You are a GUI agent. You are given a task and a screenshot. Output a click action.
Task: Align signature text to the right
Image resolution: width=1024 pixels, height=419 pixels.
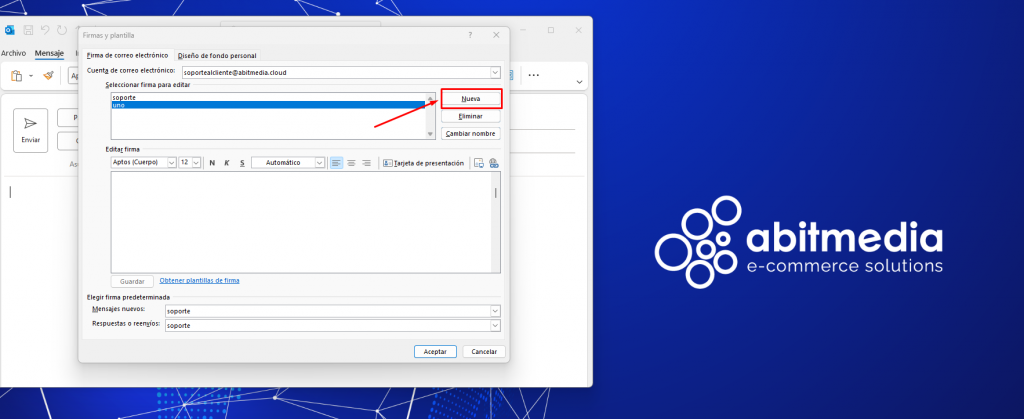coord(366,163)
